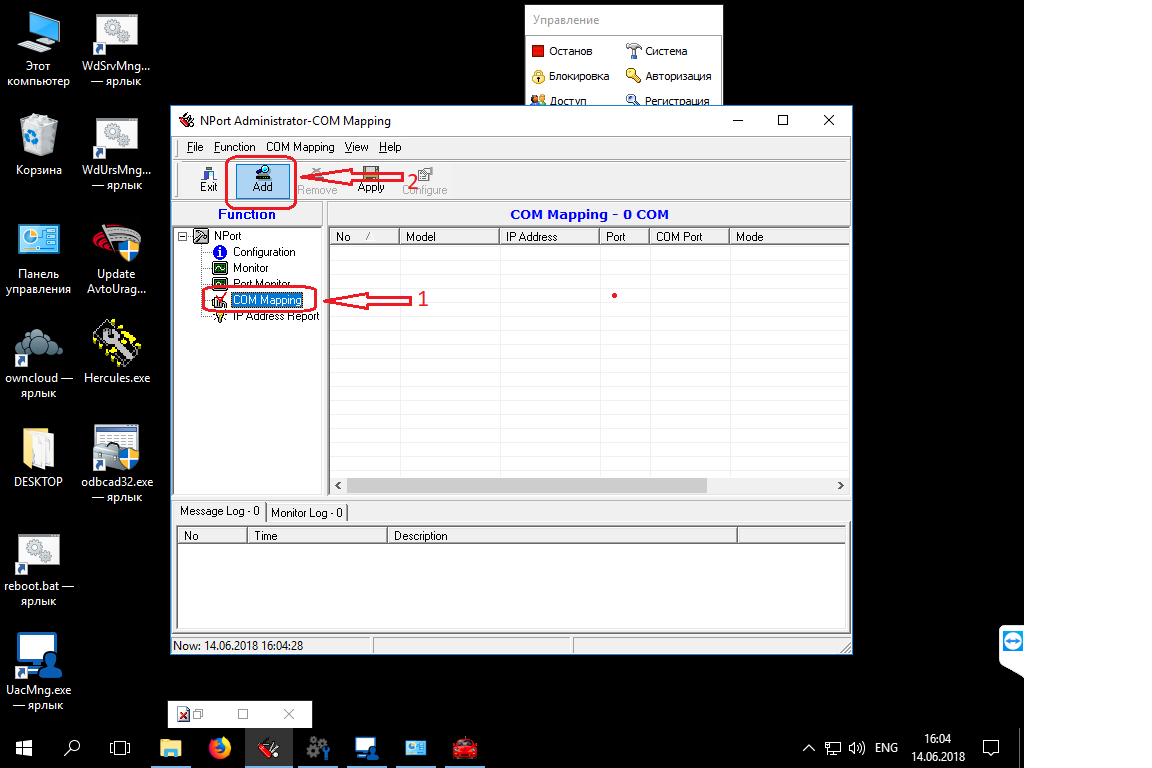
Task: Select the Monitor tree node
Action: (x=250, y=268)
